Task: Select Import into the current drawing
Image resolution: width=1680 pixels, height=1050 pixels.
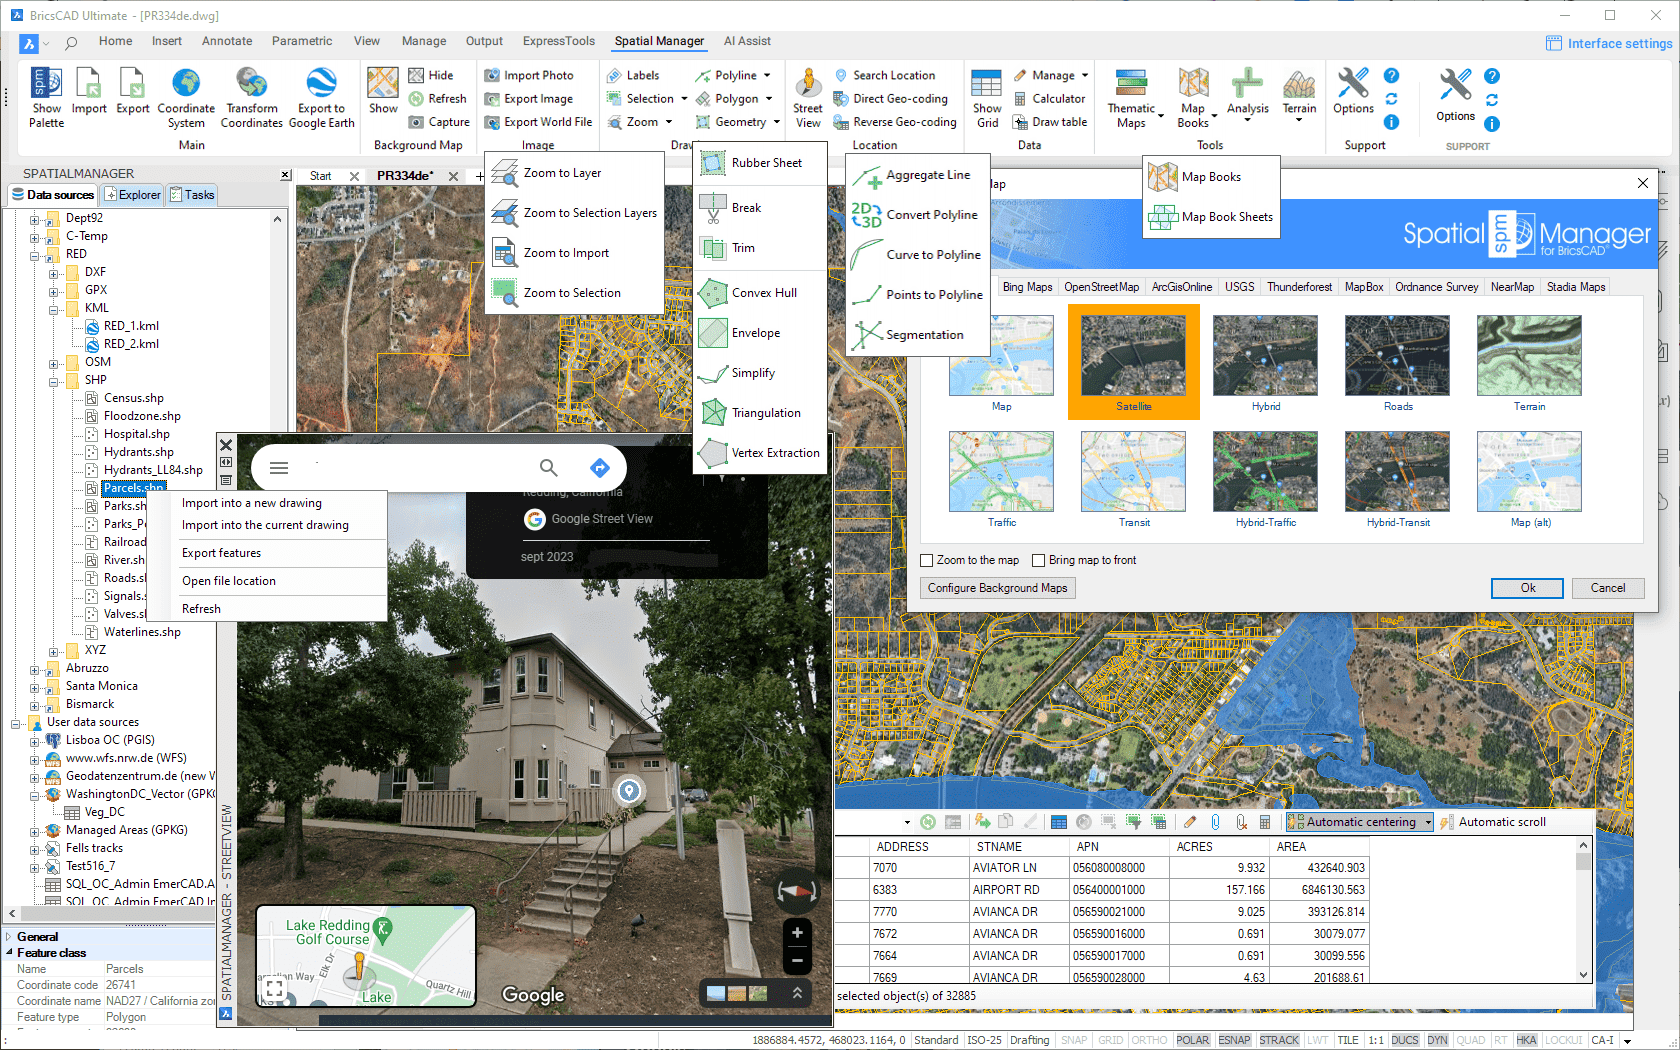Action: pyautogui.click(x=265, y=525)
